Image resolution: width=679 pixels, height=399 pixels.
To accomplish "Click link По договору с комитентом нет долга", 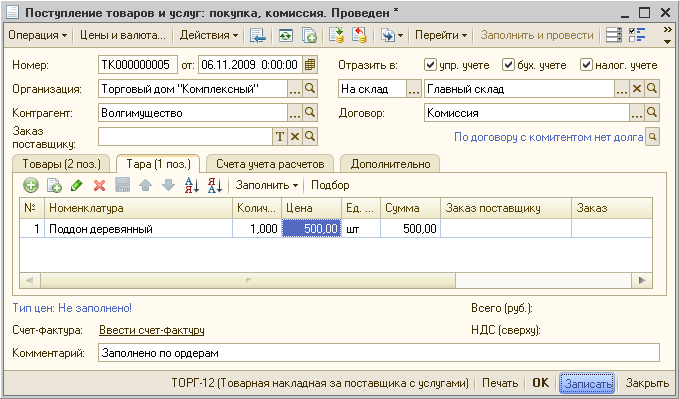I will point(548,137).
